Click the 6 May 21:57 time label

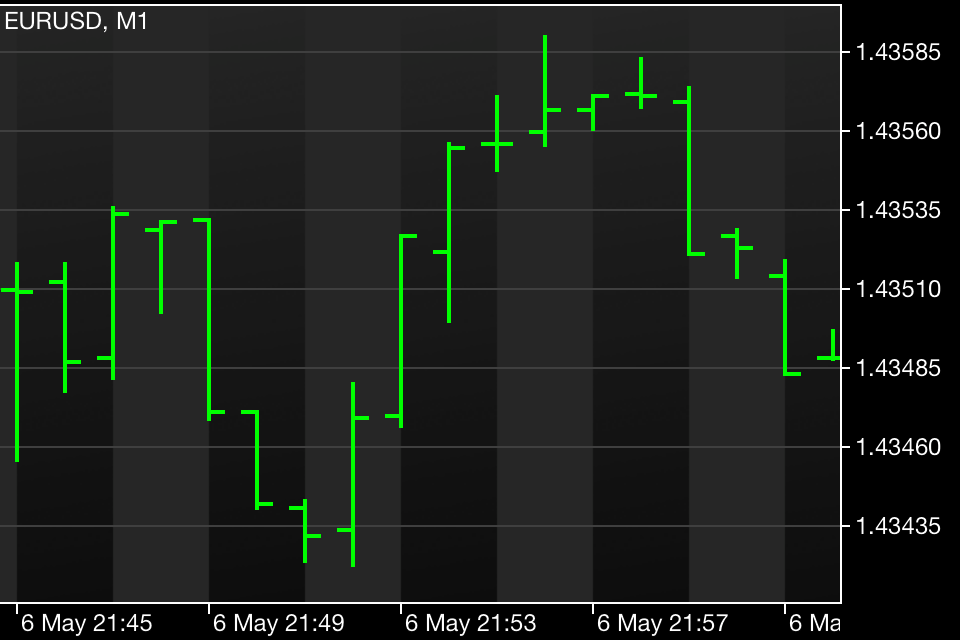(662, 623)
